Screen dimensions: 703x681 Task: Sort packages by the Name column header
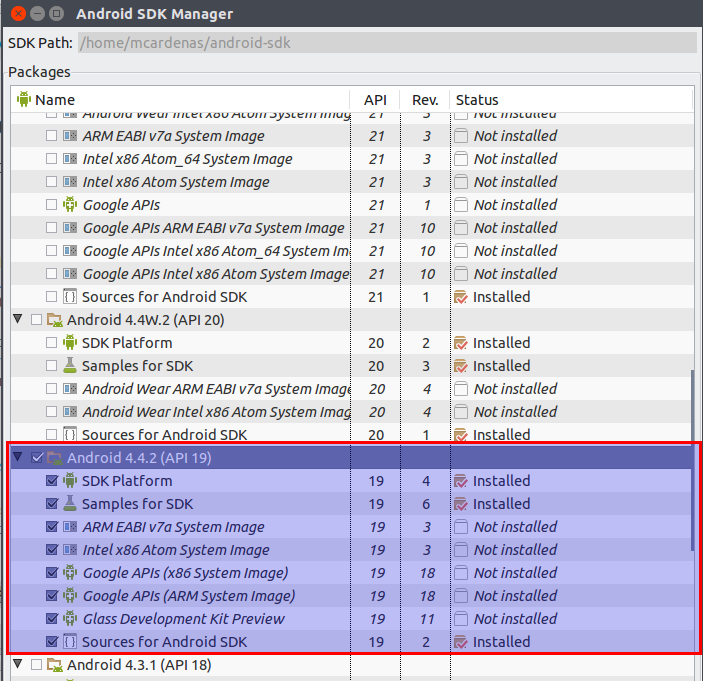[x=181, y=99]
